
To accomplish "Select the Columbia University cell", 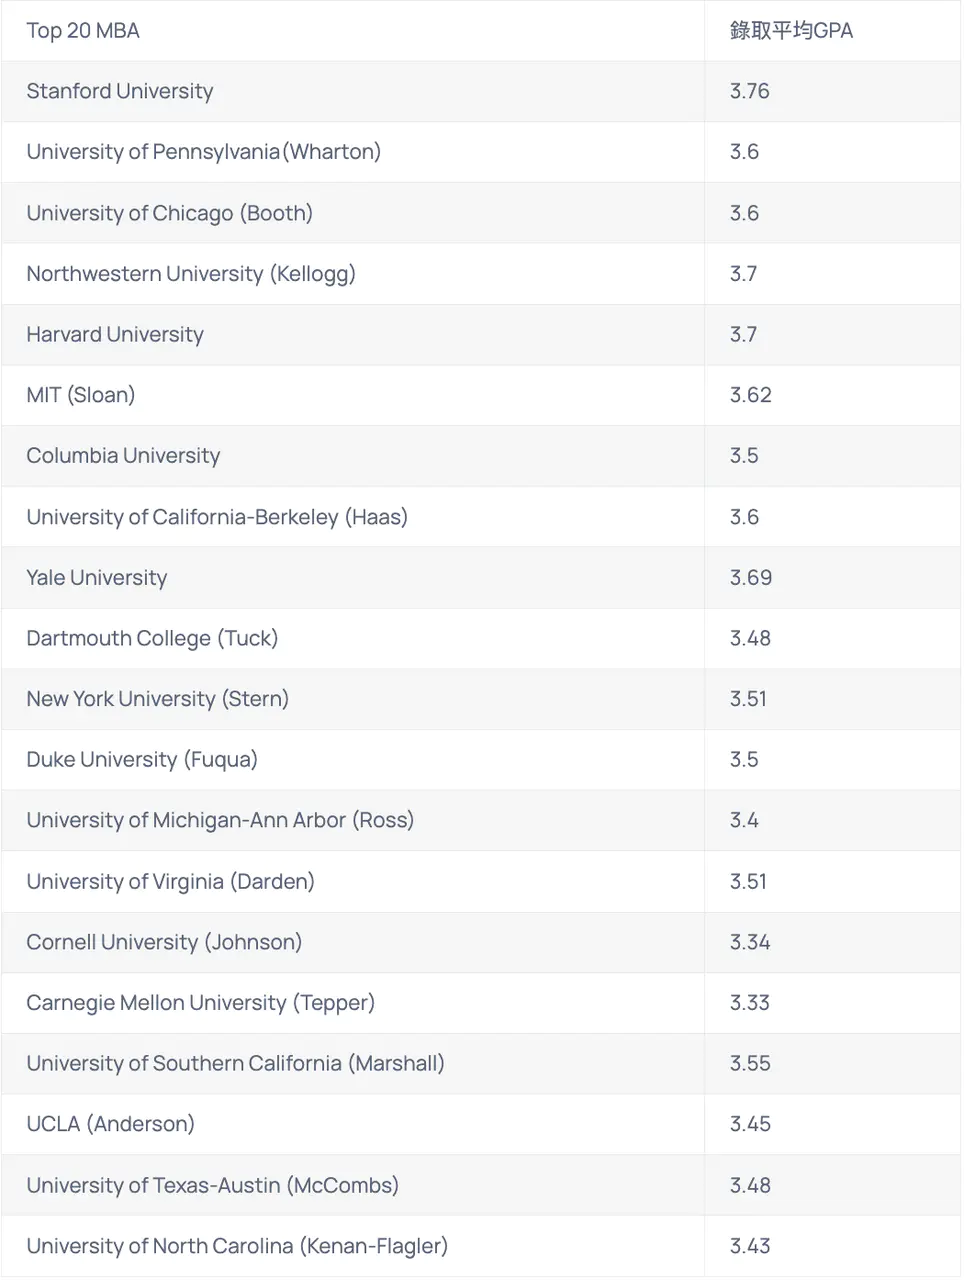I will pyautogui.click(x=123, y=456).
